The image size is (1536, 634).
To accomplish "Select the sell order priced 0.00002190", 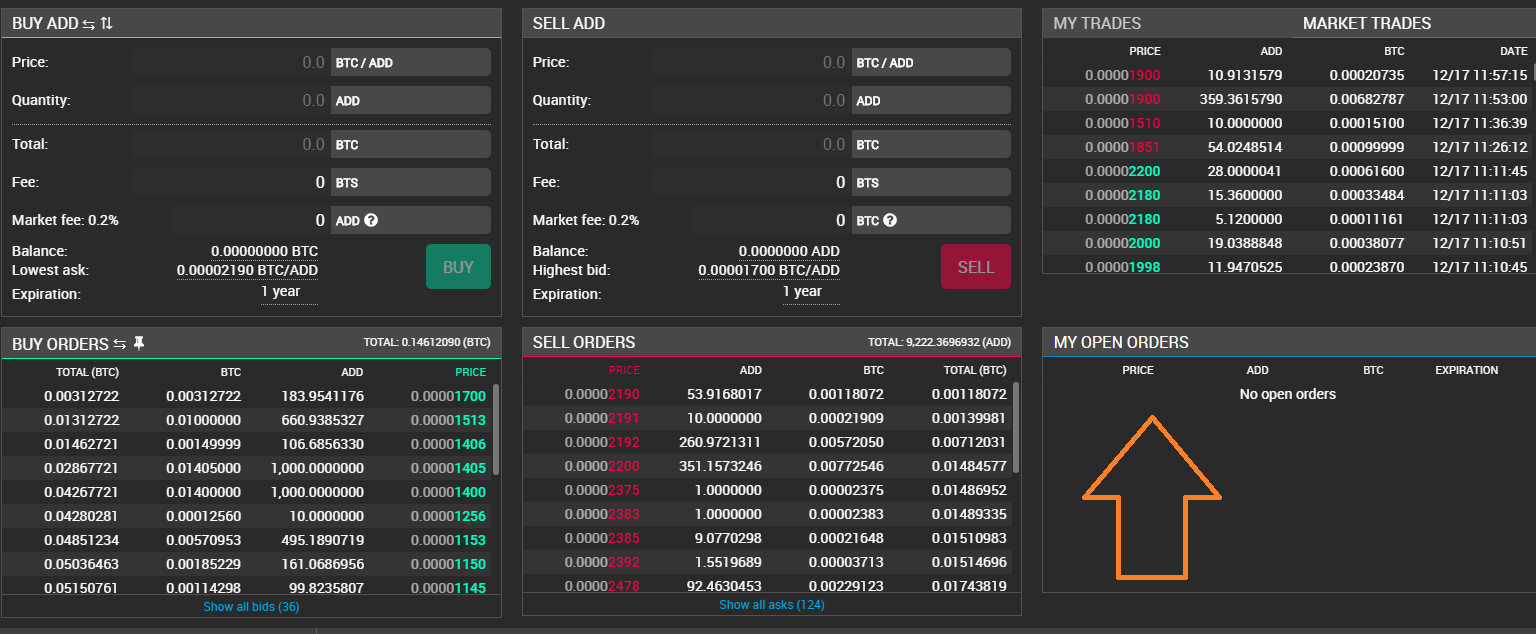I will (768, 394).
